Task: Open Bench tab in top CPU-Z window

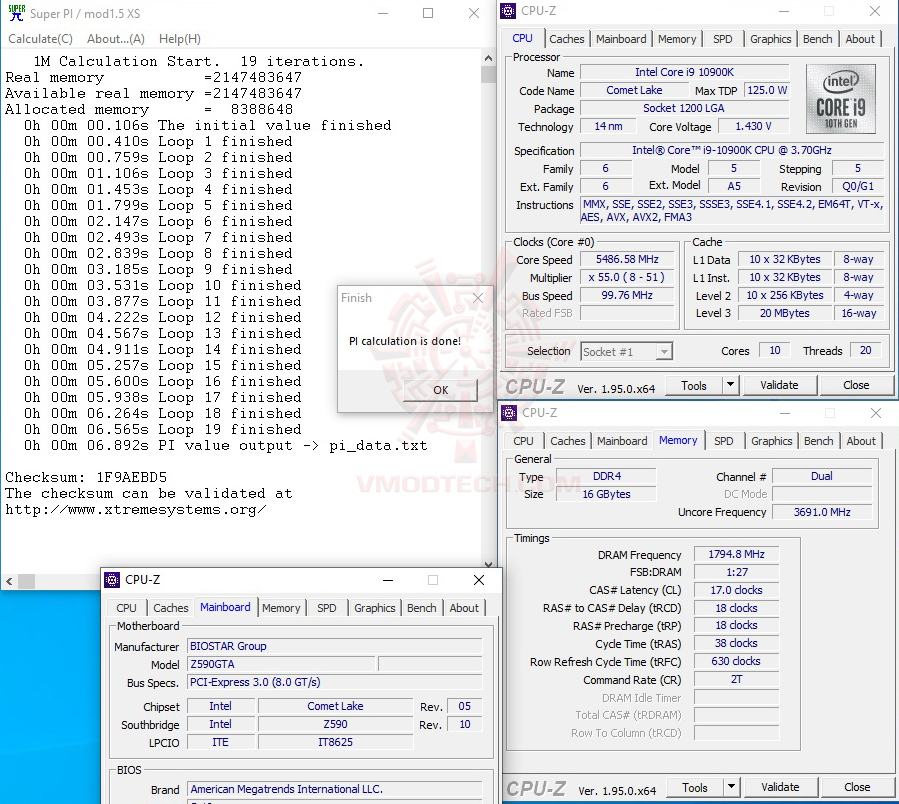Action: click(818, 39)
